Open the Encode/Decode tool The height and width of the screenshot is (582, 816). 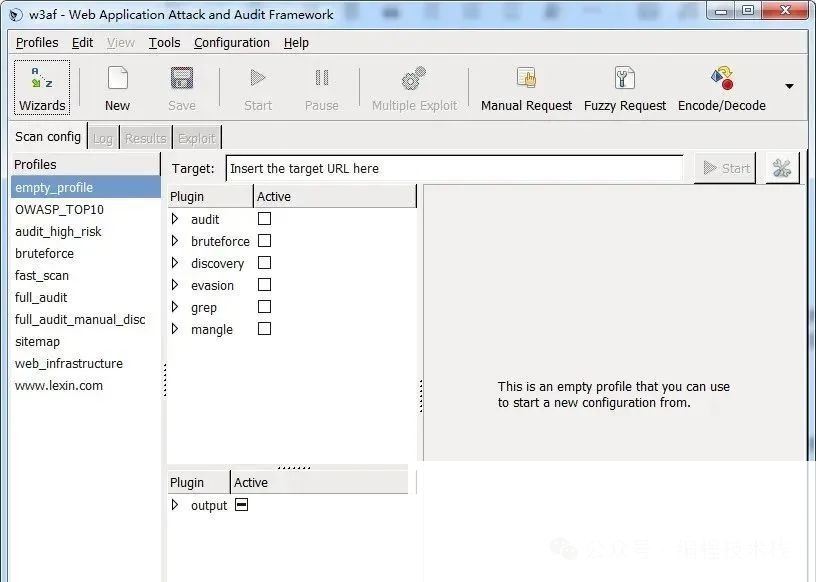[x=721, y=88]
